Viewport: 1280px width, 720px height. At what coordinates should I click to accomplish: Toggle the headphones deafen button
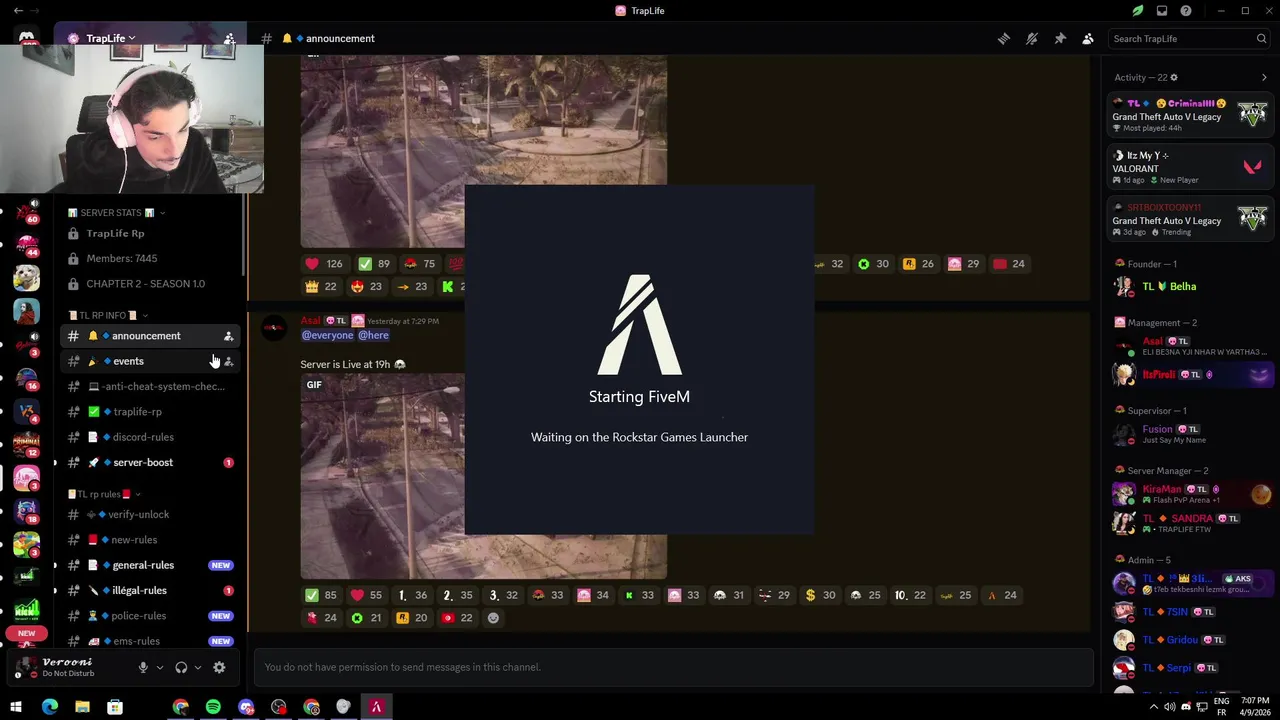coord(181,667)
